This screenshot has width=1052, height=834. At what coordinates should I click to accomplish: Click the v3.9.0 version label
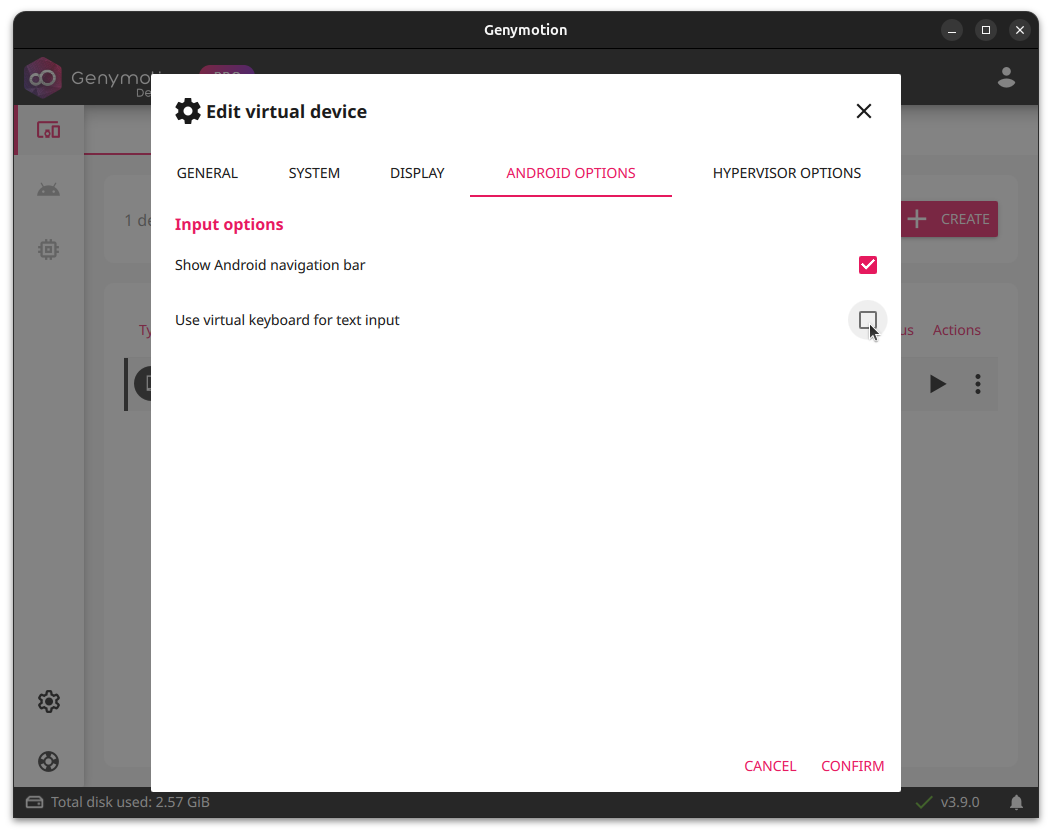click(960, 801)
